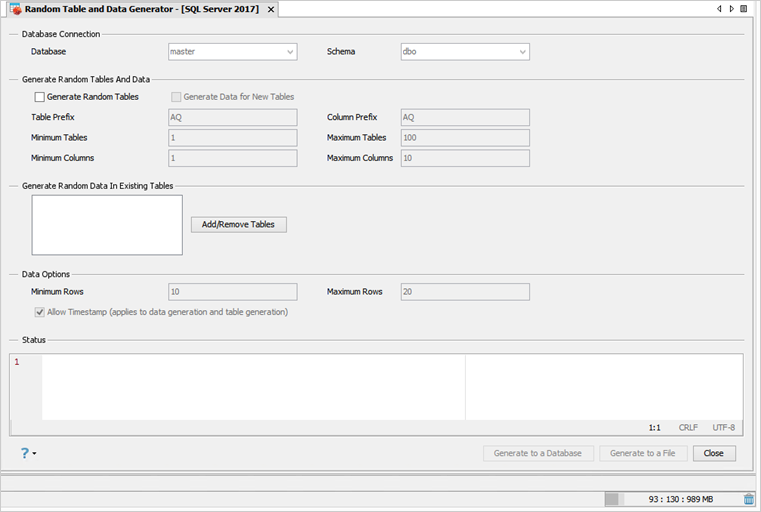Click the UTF-8 encoding indicator
761x512 pixels.
723,428
